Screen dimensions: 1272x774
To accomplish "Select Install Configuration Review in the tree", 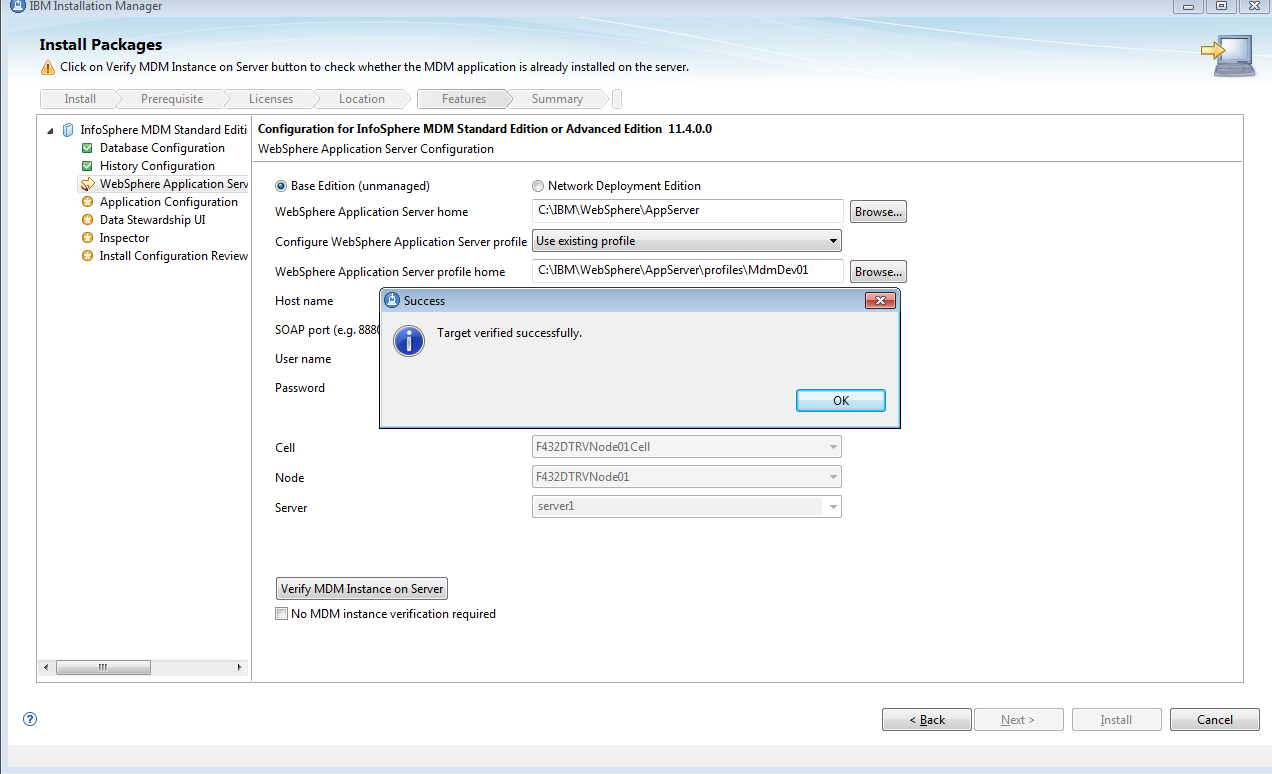I will click(x=174, y=256).
